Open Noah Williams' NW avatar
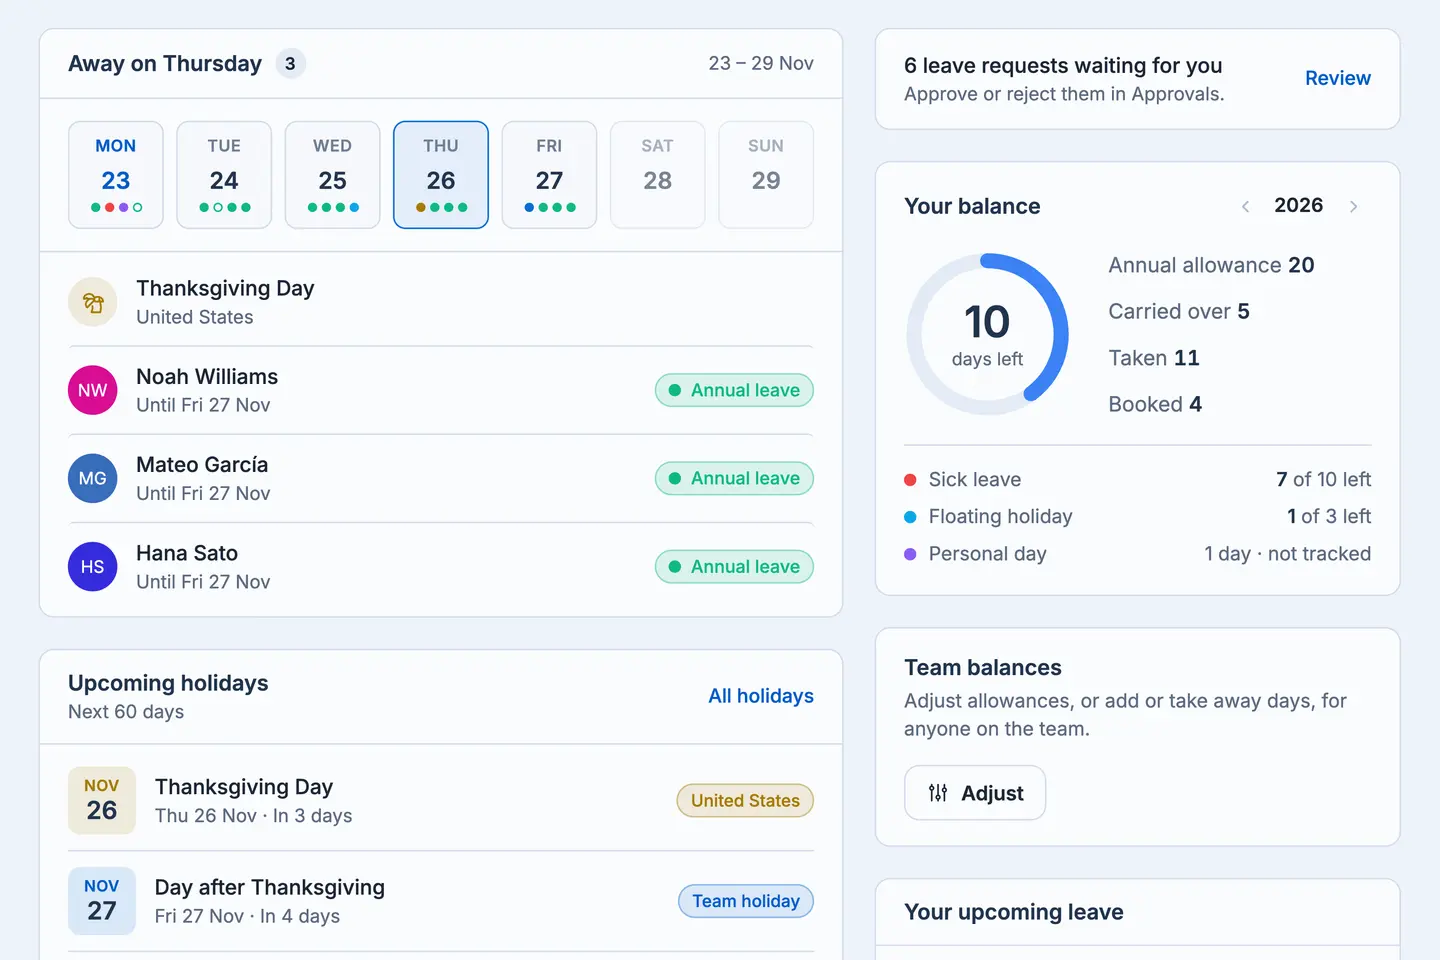The width and height of the screenshot is (1440, 960). click(93, 390)
